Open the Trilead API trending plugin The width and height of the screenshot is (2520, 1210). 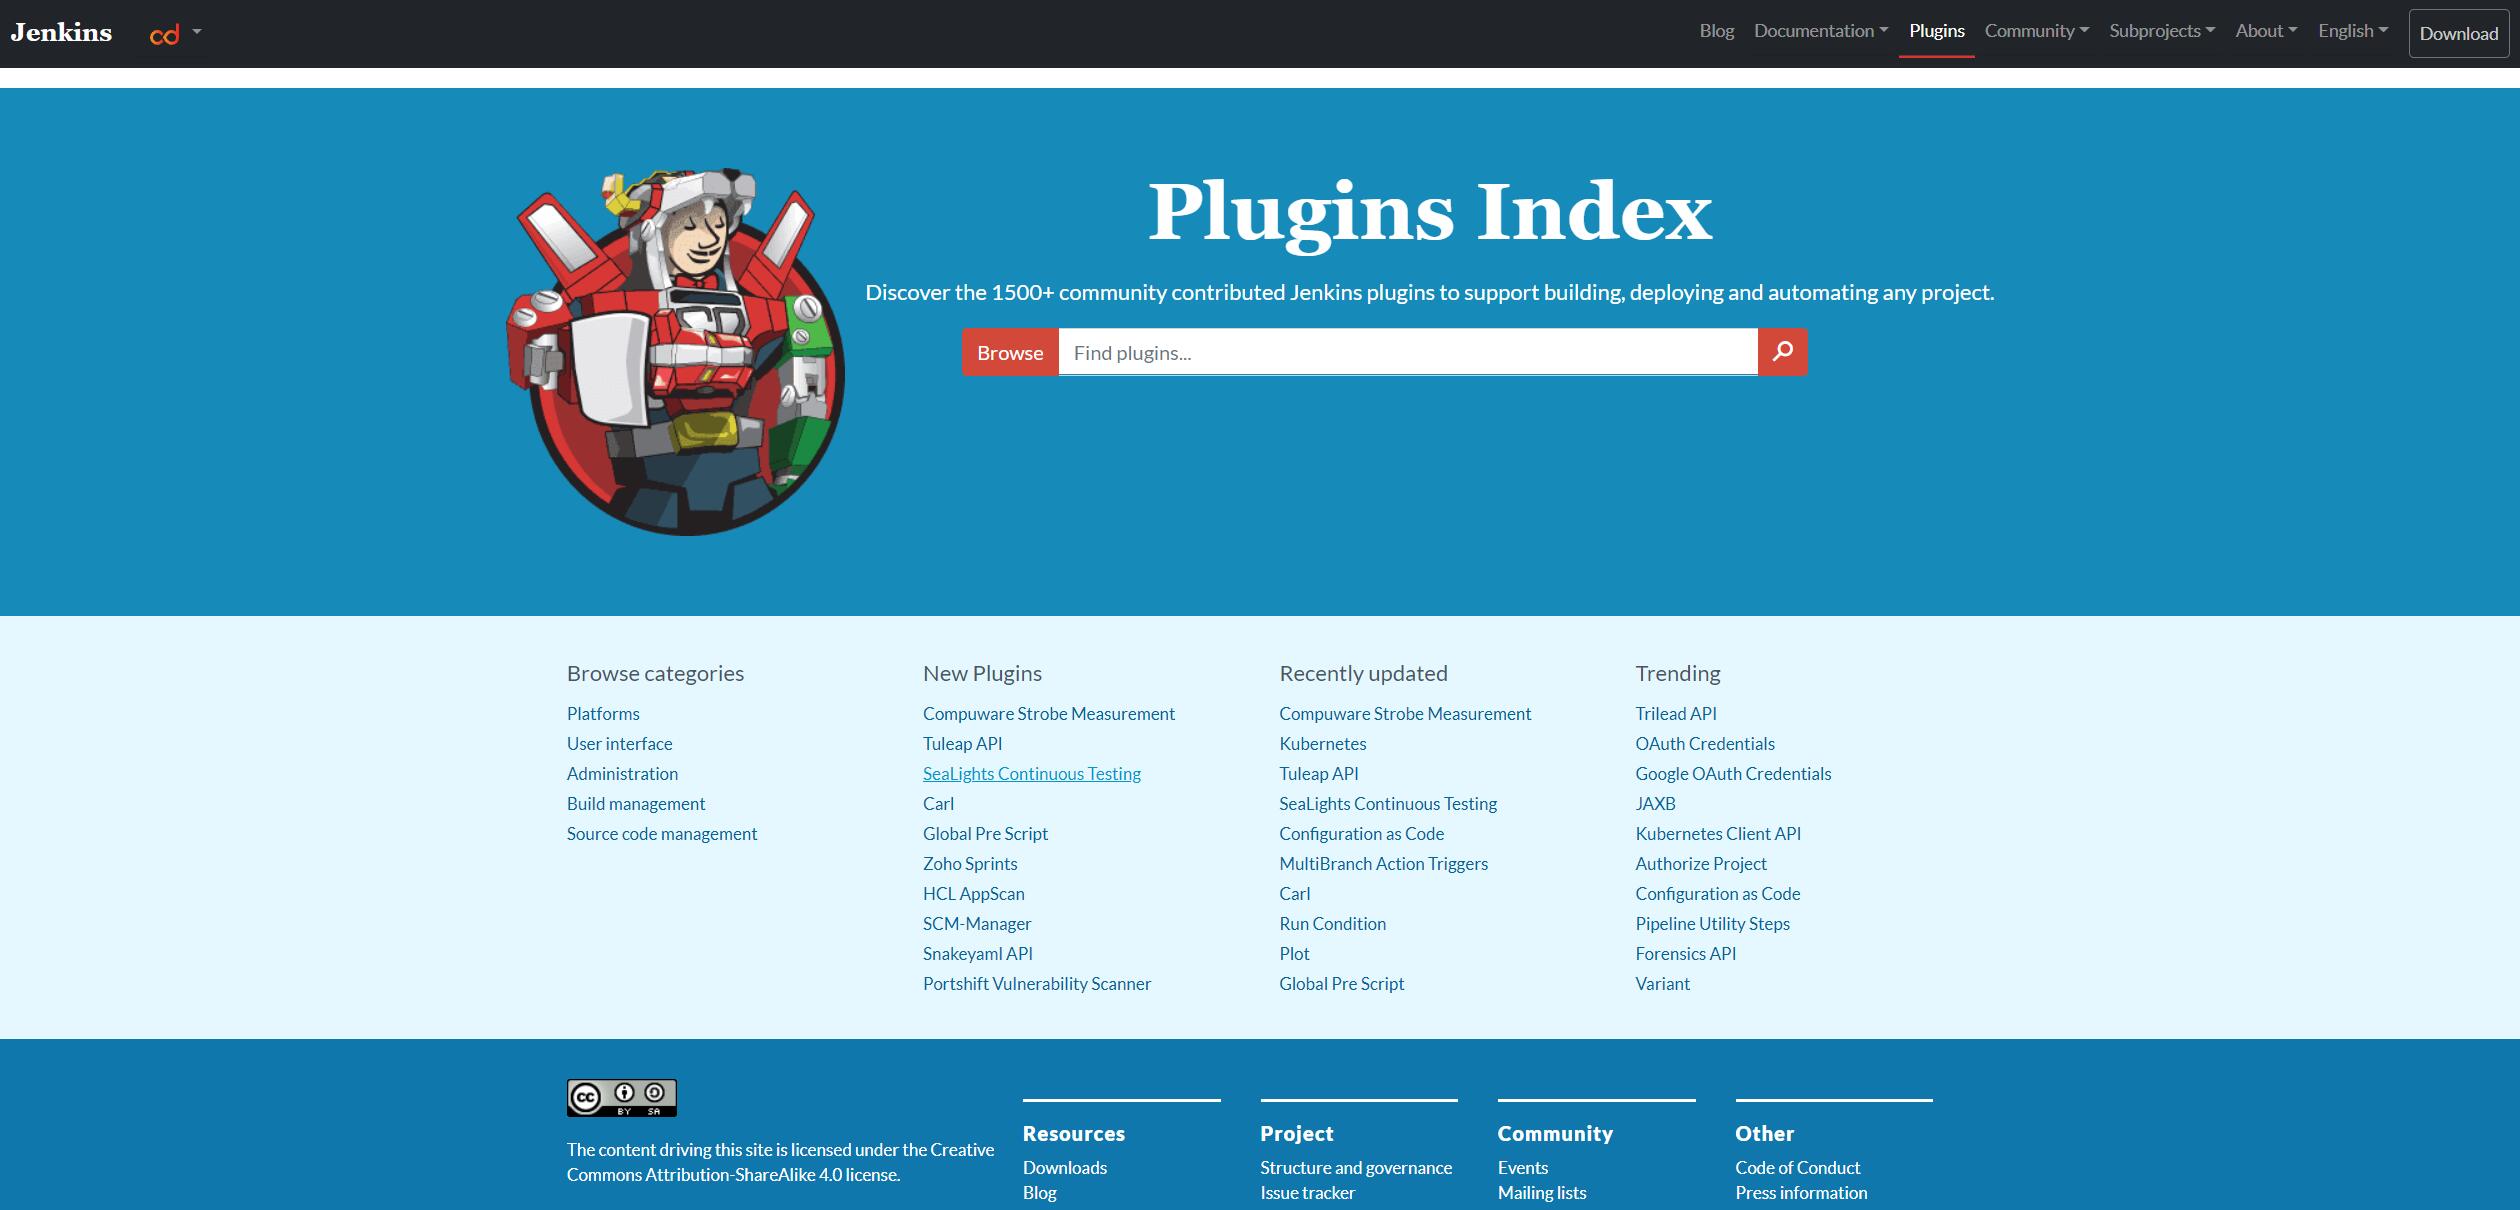tap(1675, 714)
